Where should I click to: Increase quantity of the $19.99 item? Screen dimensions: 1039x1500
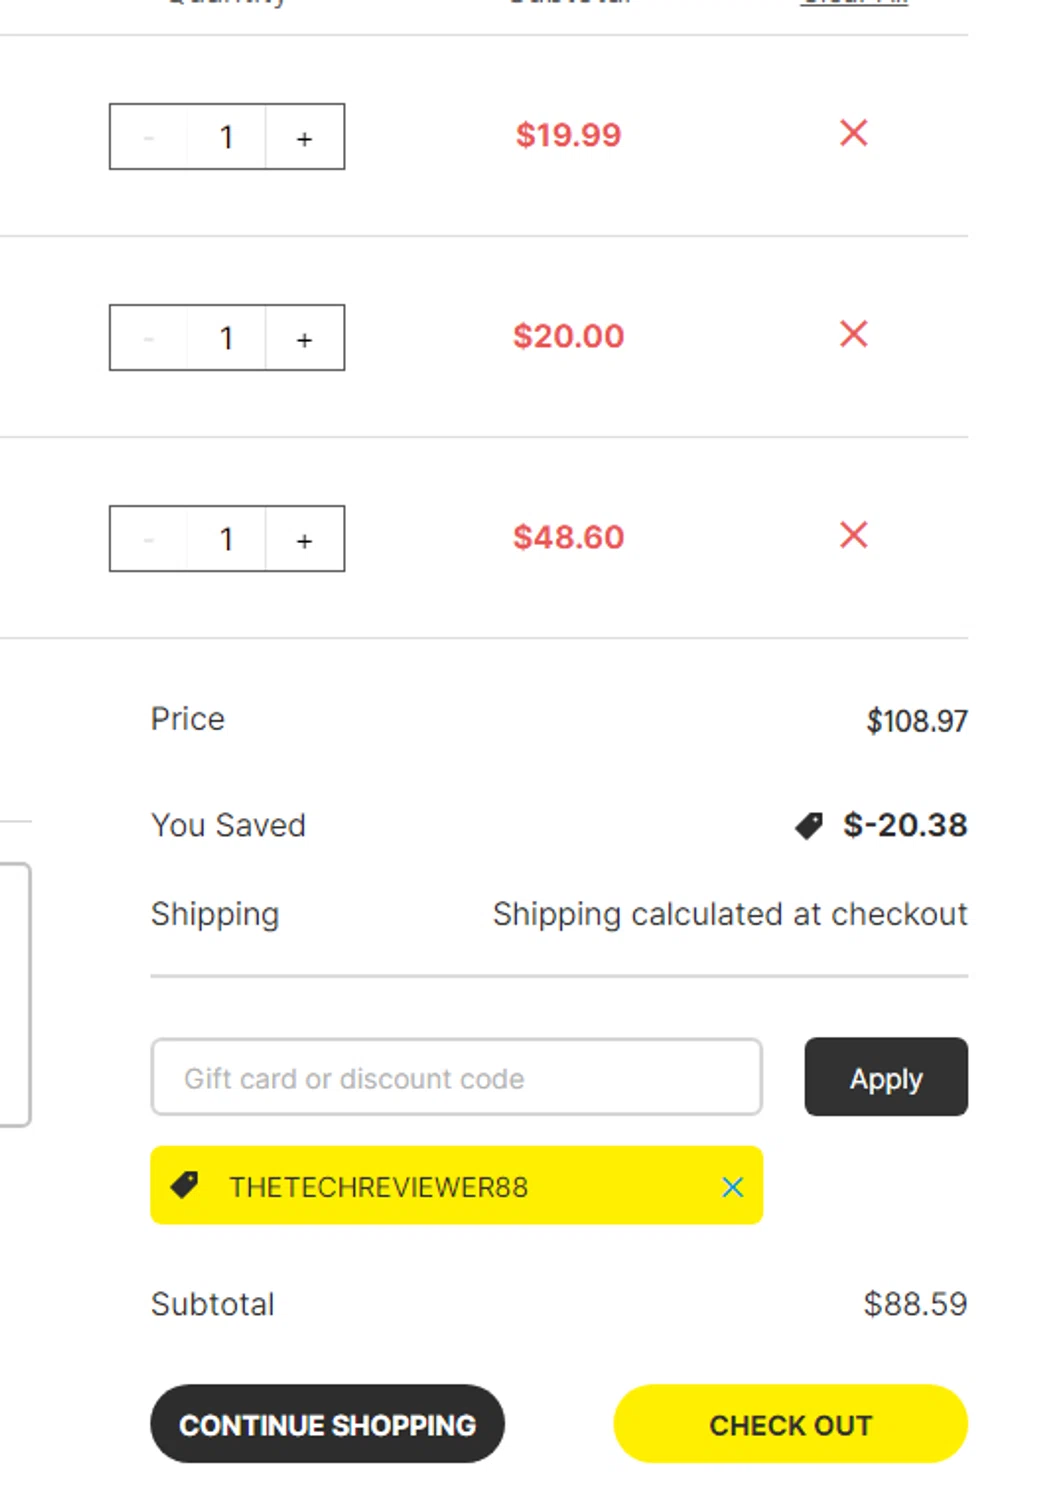tap(304, 138)
